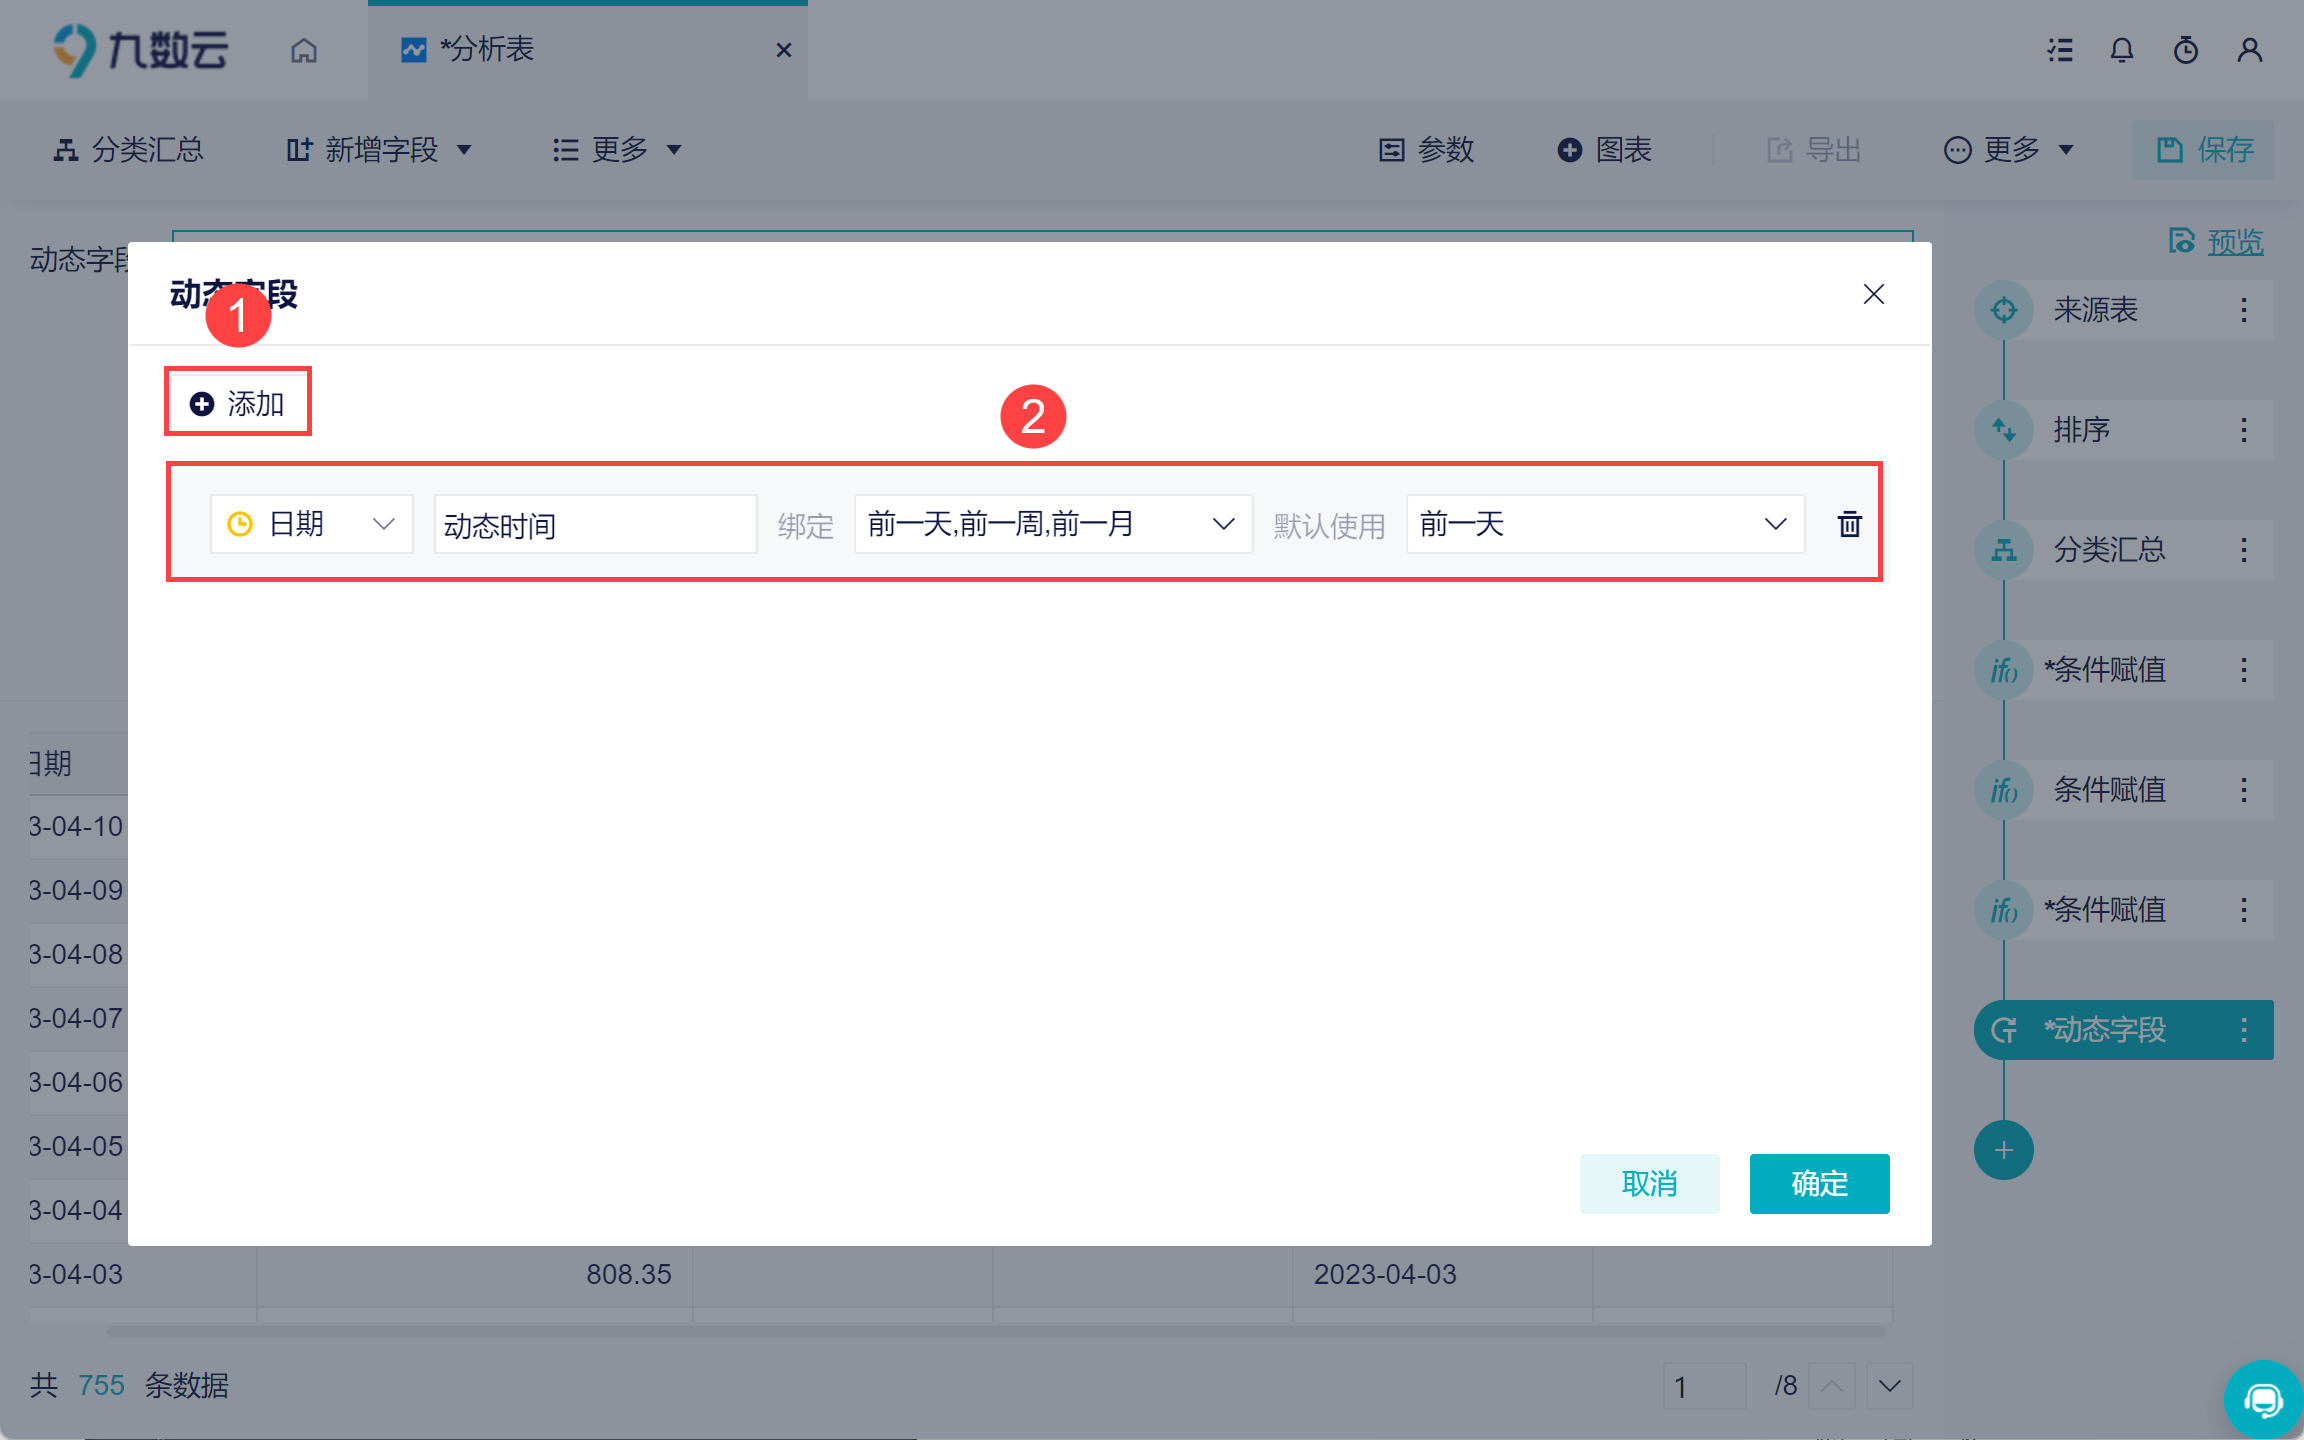Open options menu for 来源表 step

tap(2244, 310)
